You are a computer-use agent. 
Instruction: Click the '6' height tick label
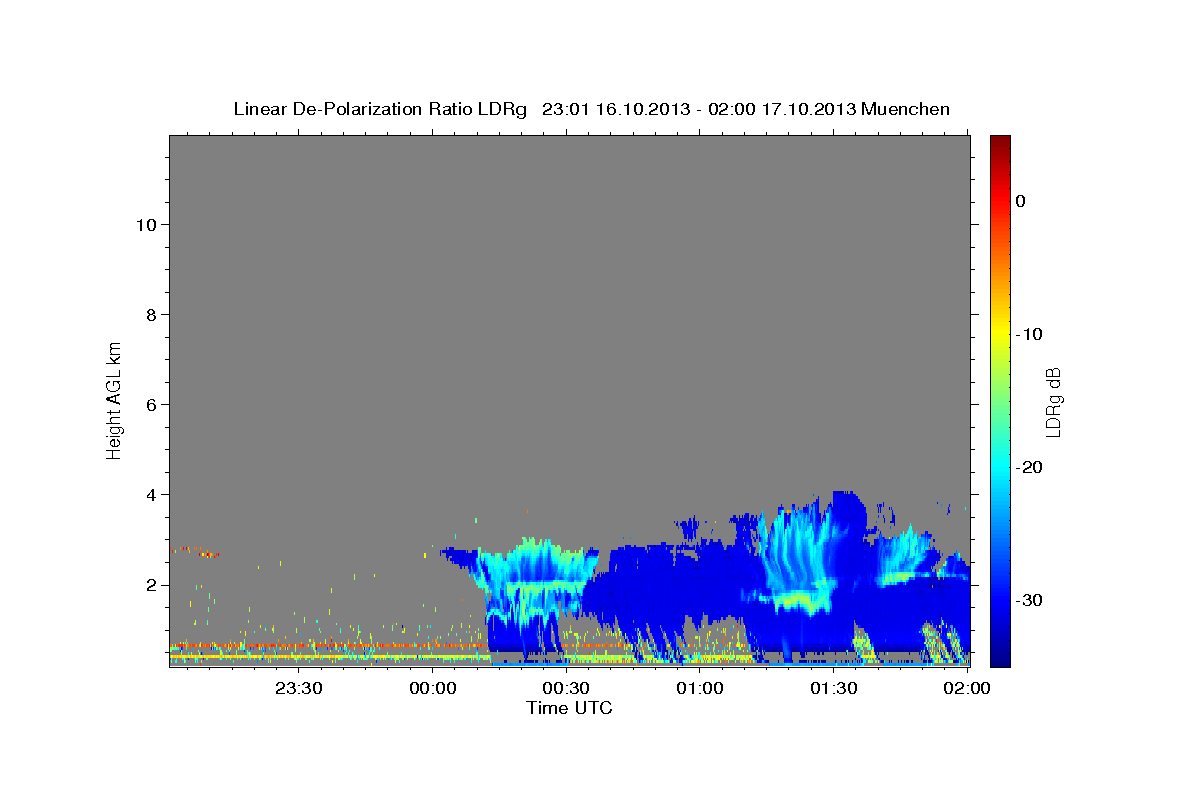151,404
